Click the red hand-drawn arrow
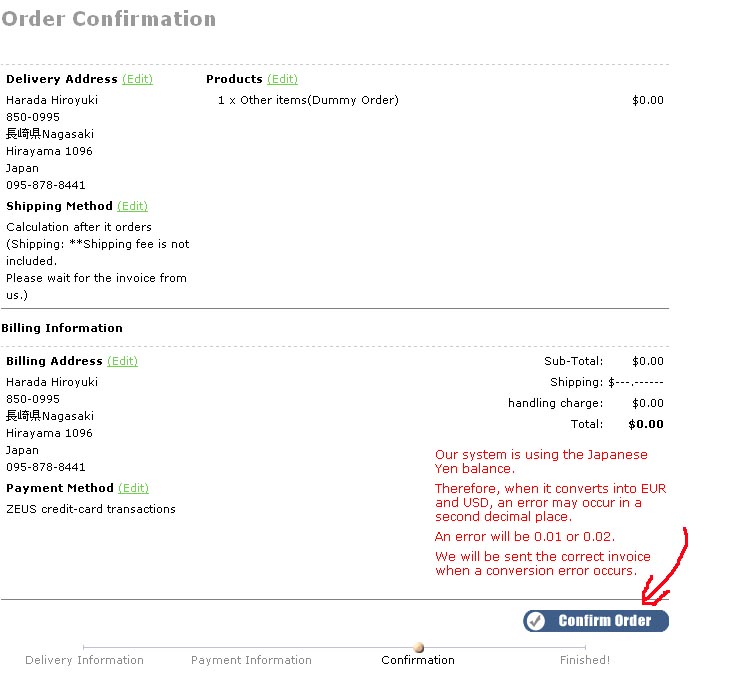The image size is (729, 679). pyautogui.click(x=671, y=570)
